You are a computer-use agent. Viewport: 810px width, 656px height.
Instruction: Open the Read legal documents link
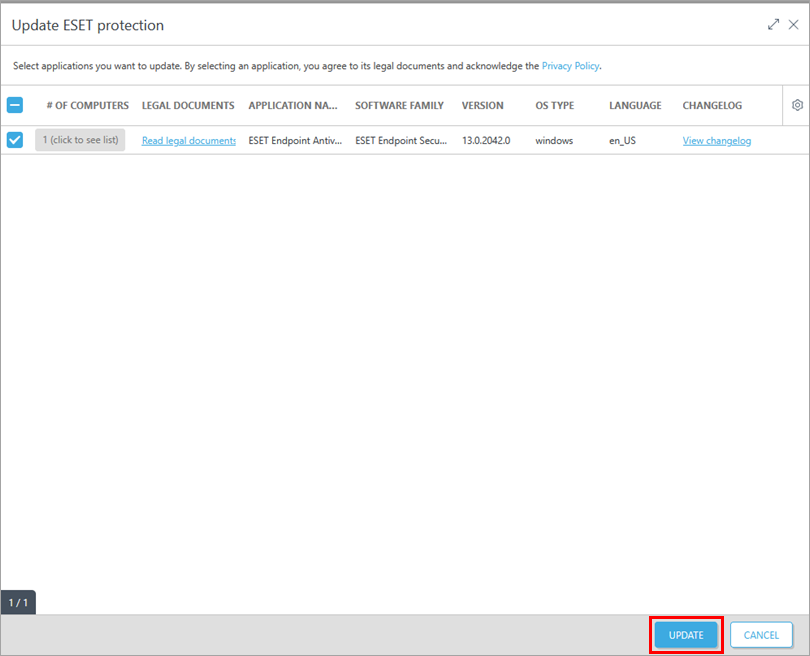pyautogui.click(x=188, y=141)
